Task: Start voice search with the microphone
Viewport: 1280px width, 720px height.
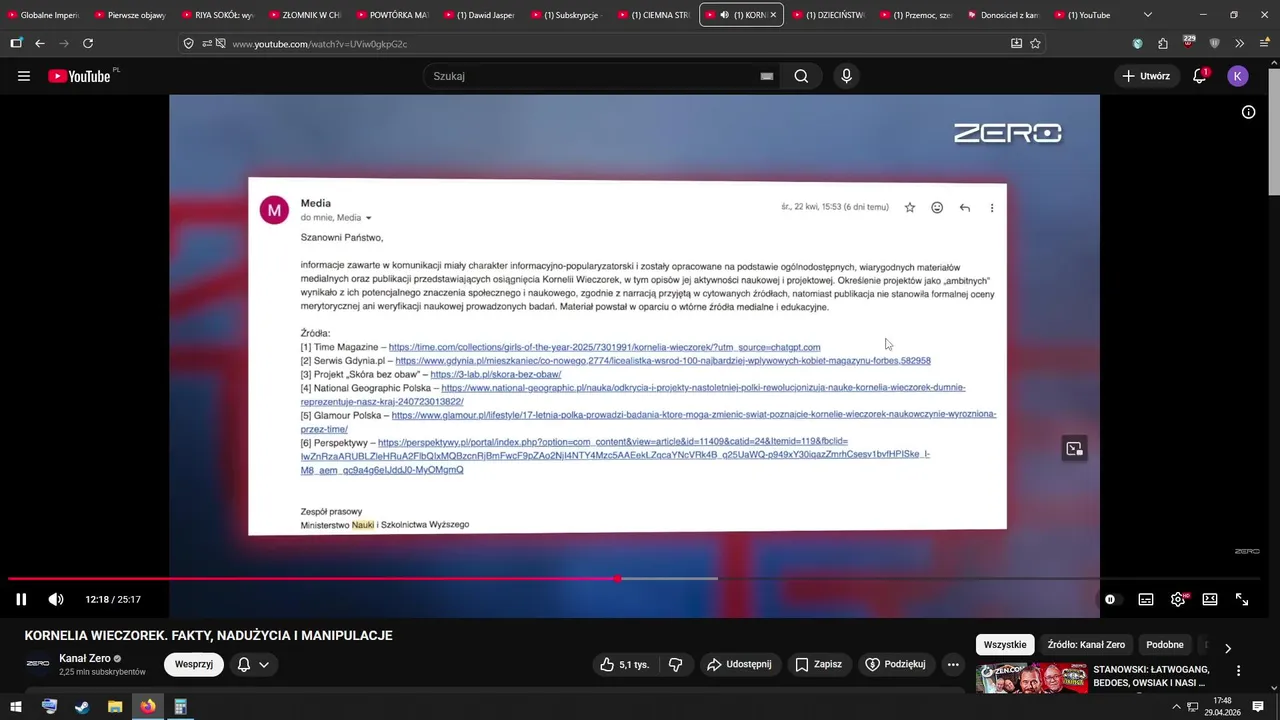Action: click(846, 76)
